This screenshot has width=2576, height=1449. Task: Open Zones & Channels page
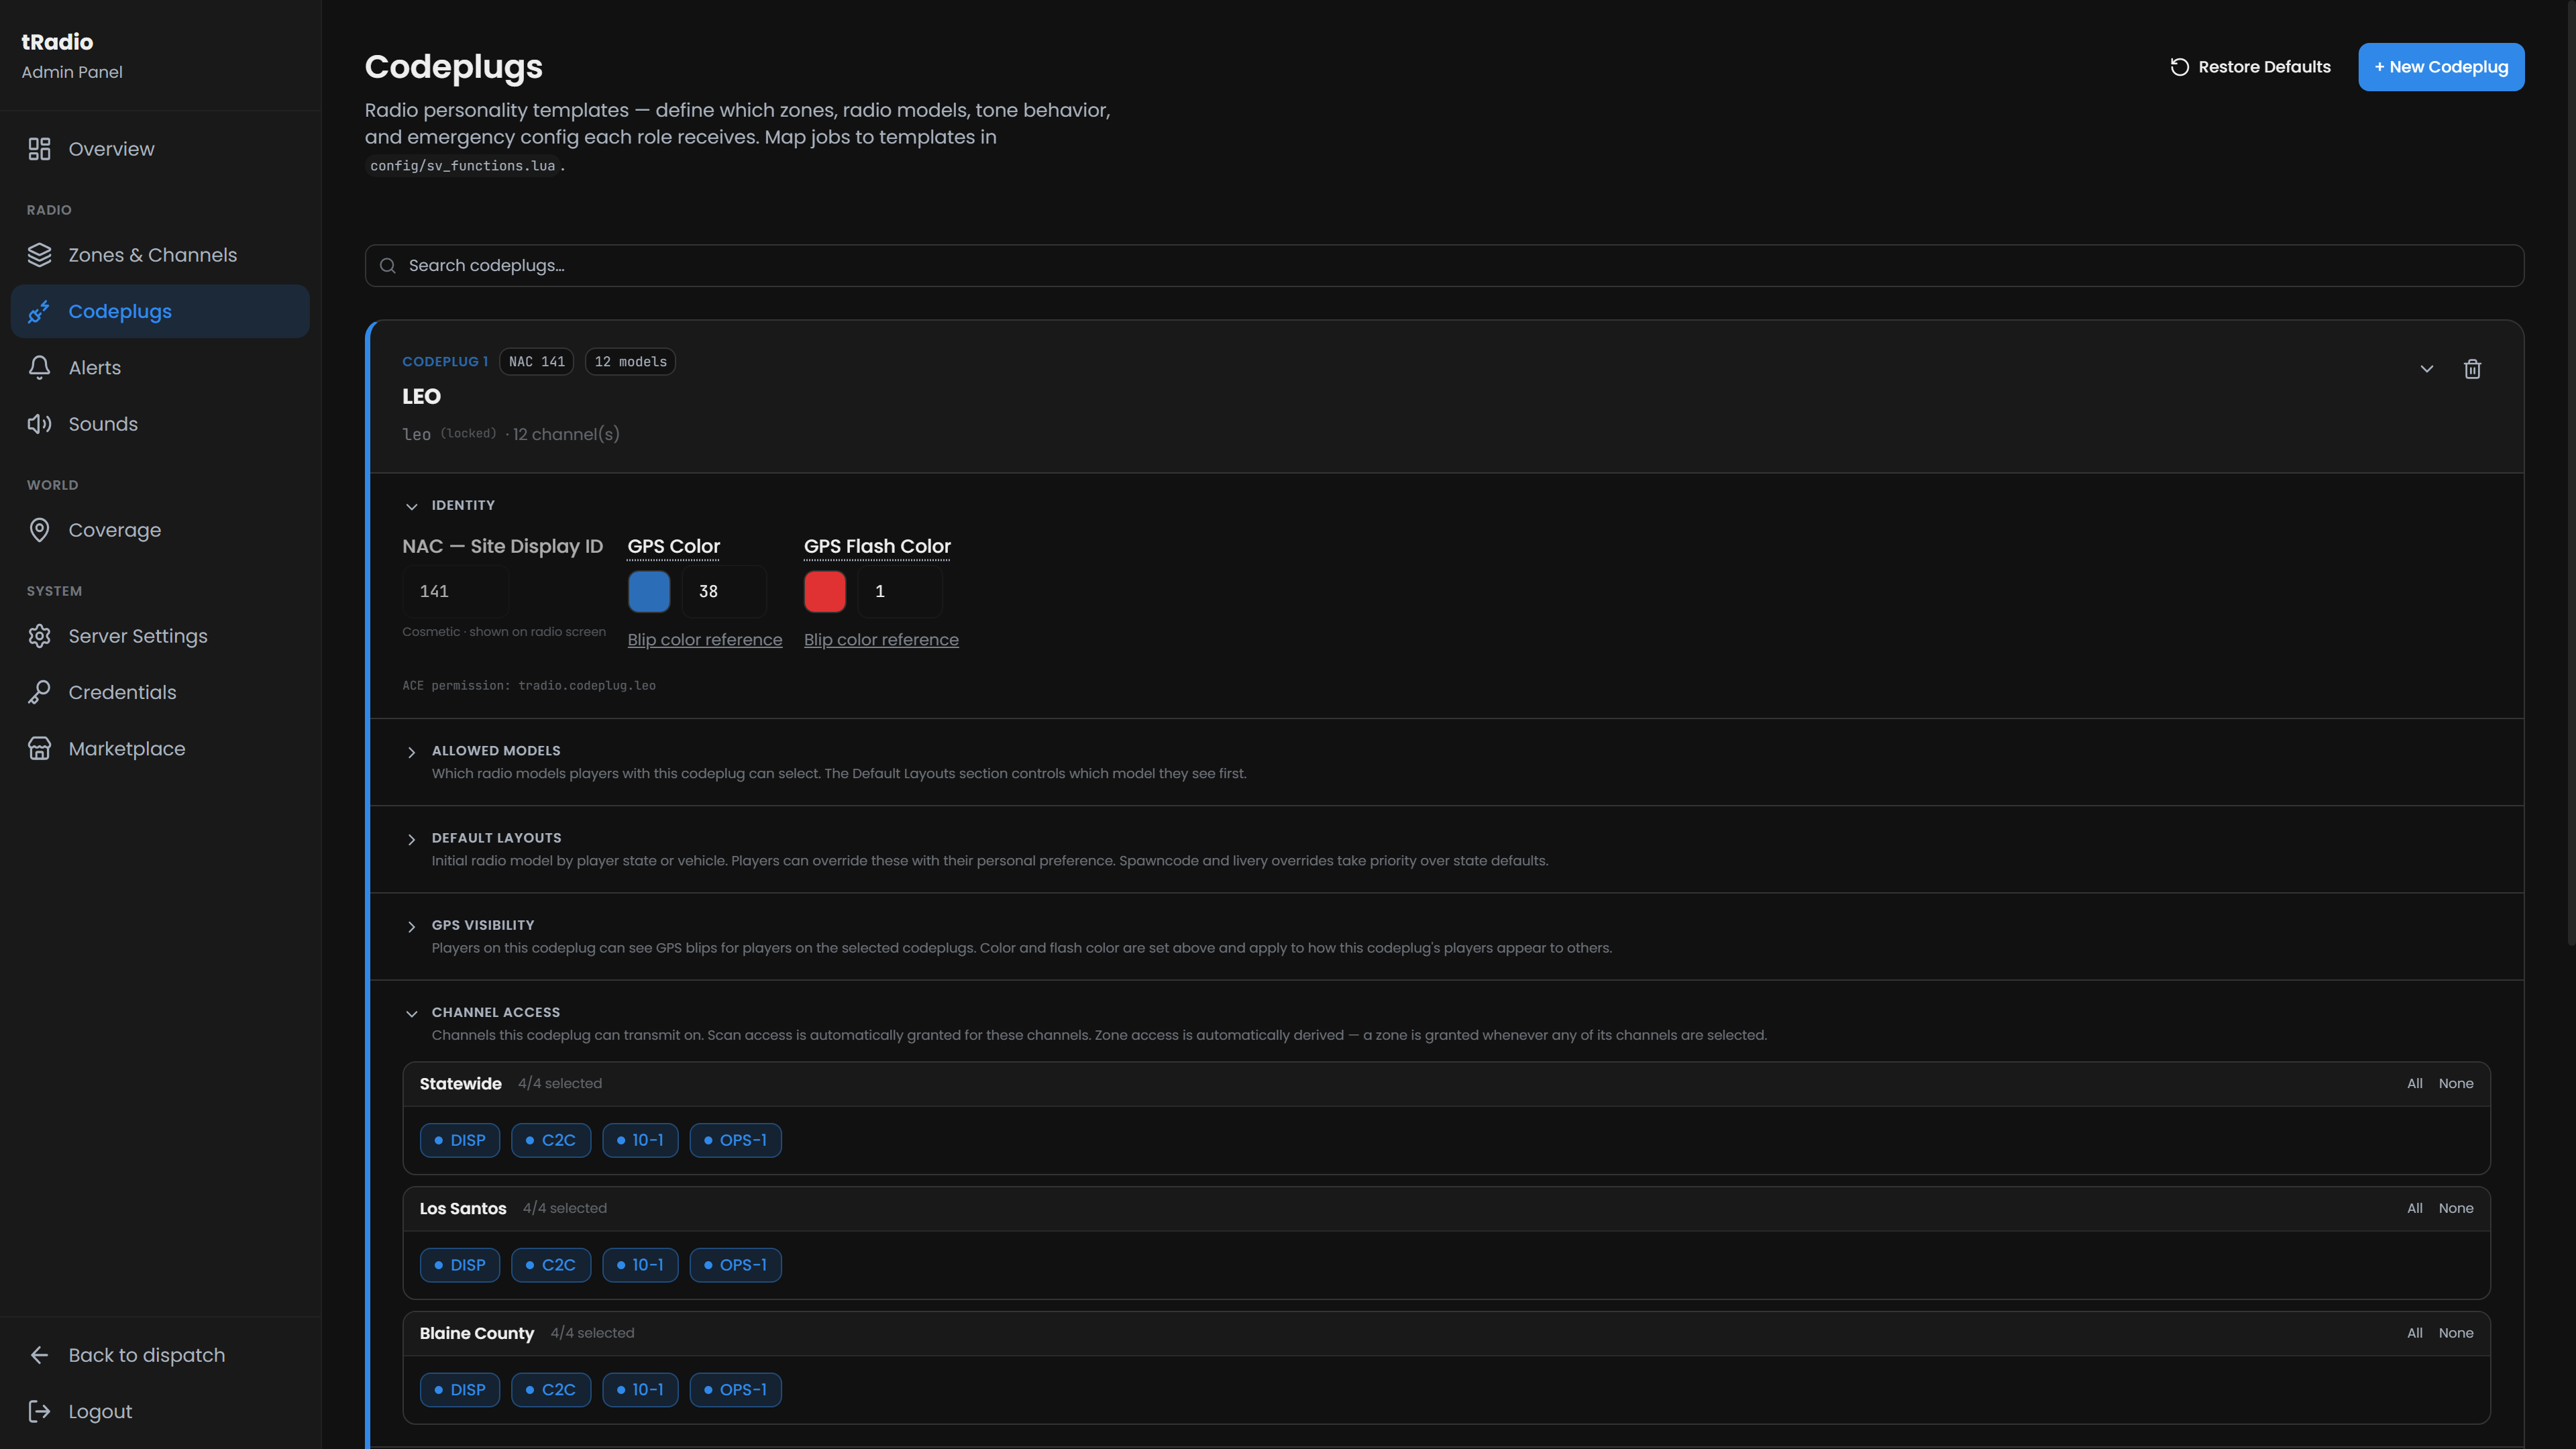pos(160,255)
